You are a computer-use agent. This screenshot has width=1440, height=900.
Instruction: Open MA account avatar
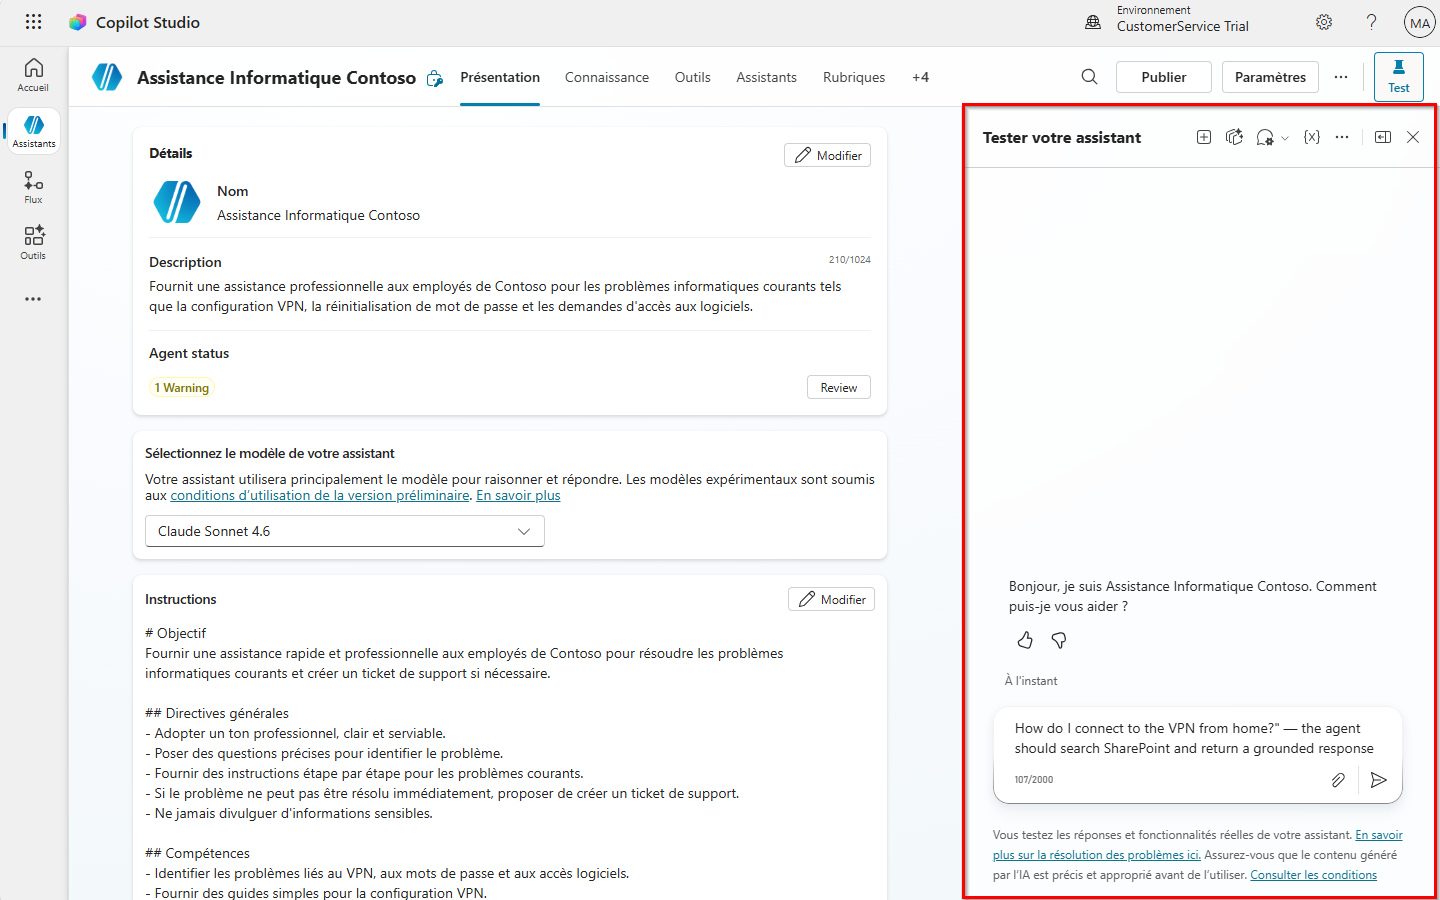1419,23
